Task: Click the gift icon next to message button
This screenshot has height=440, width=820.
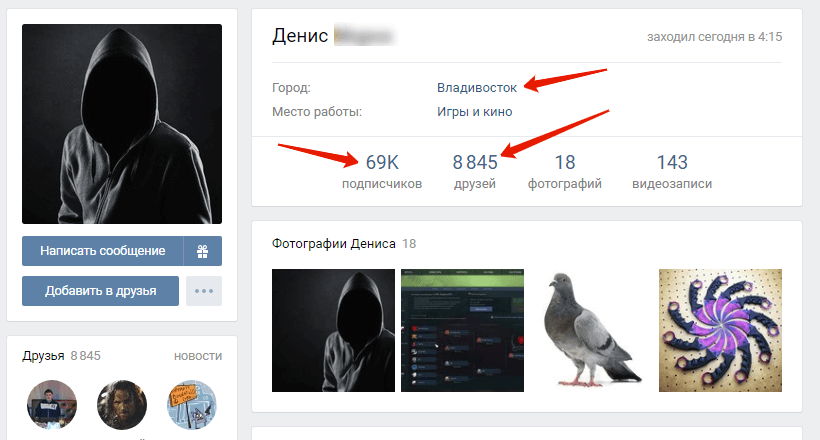Action: coord(202,251)
